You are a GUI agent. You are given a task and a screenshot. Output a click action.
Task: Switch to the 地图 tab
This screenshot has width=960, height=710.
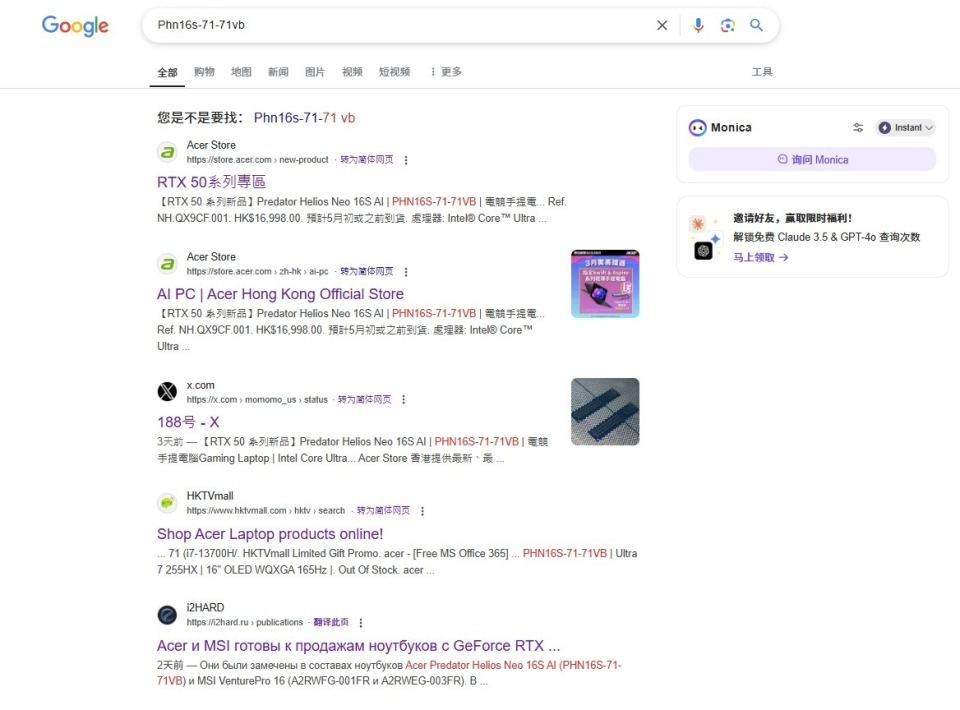(241, 72)
